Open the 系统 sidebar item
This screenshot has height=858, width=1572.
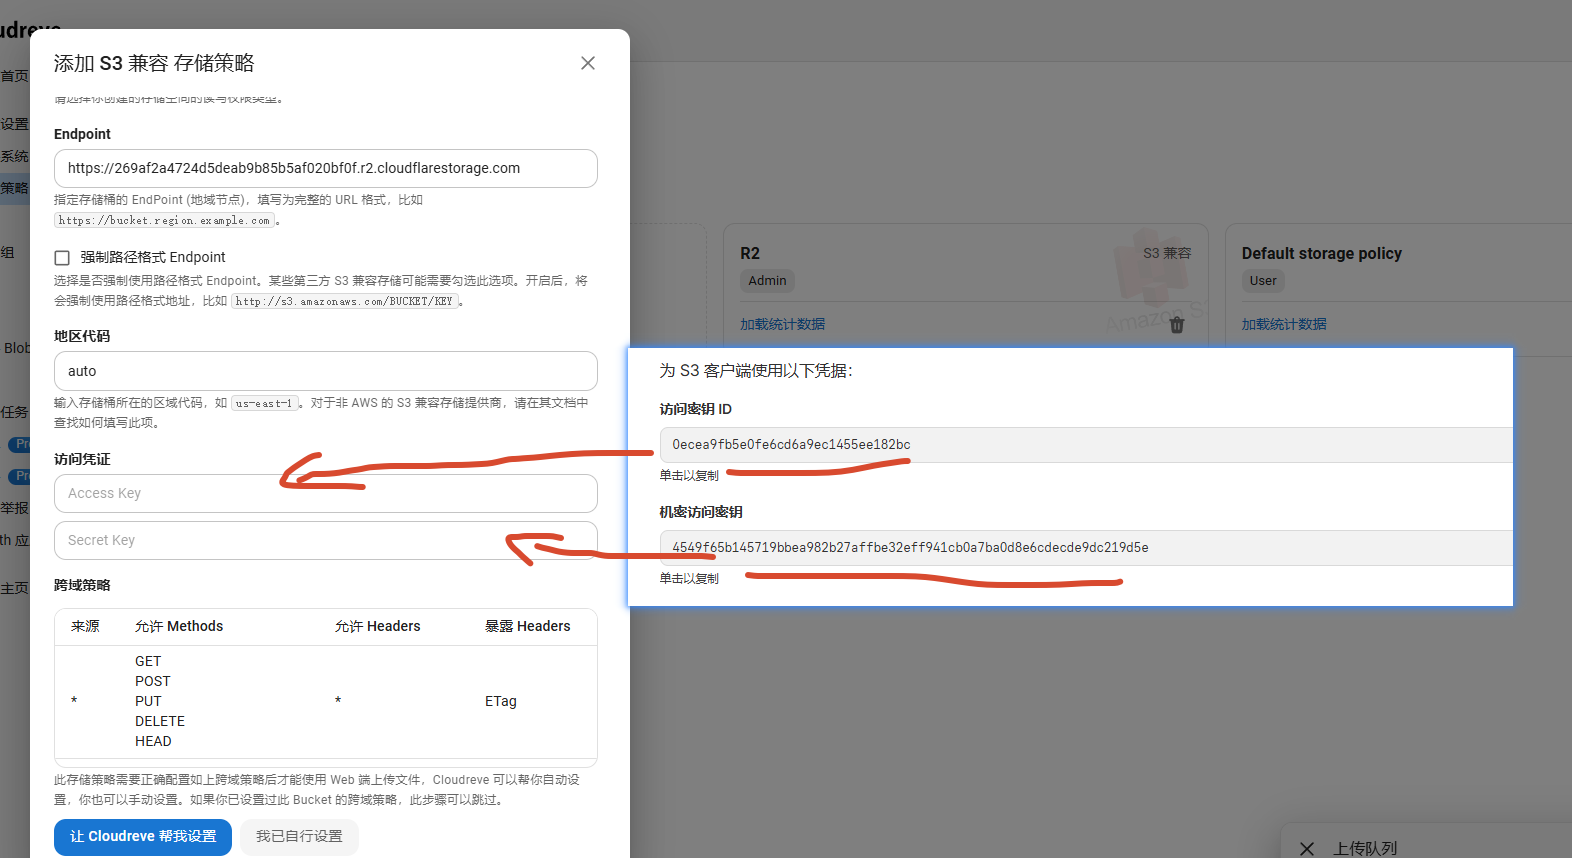point(14,156)
